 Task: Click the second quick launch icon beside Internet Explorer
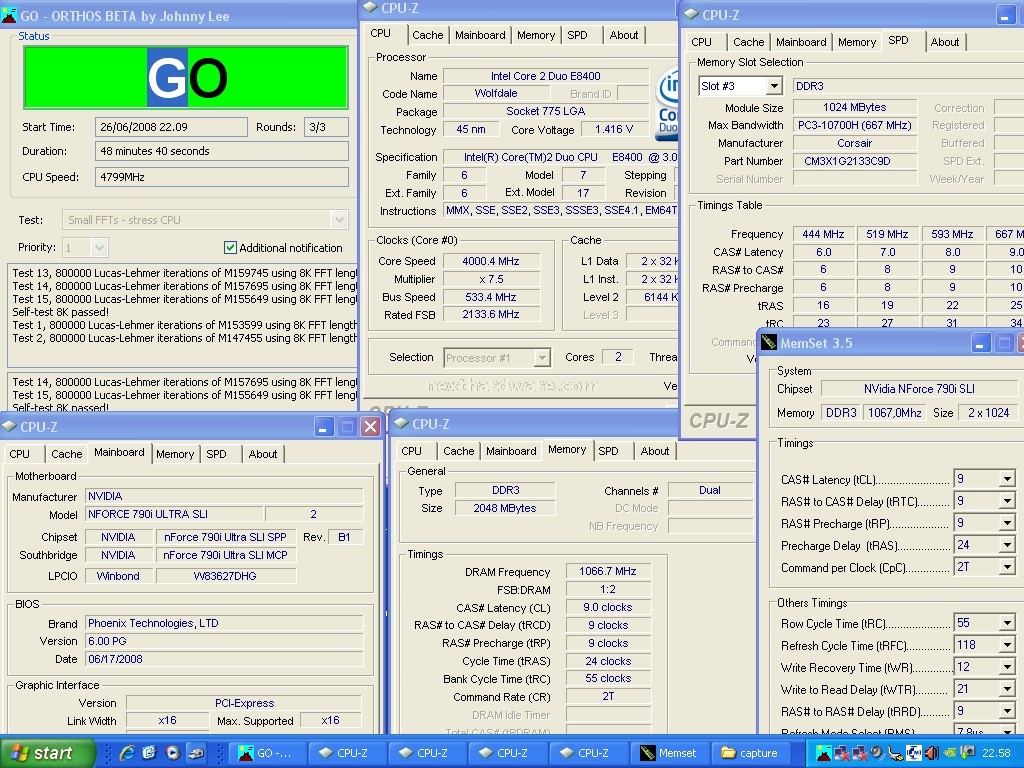(x=150, y=753)
